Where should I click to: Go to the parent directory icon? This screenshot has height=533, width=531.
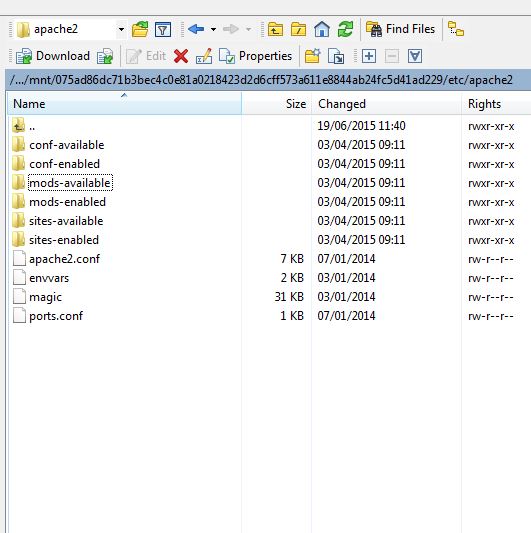pos(275,29)
